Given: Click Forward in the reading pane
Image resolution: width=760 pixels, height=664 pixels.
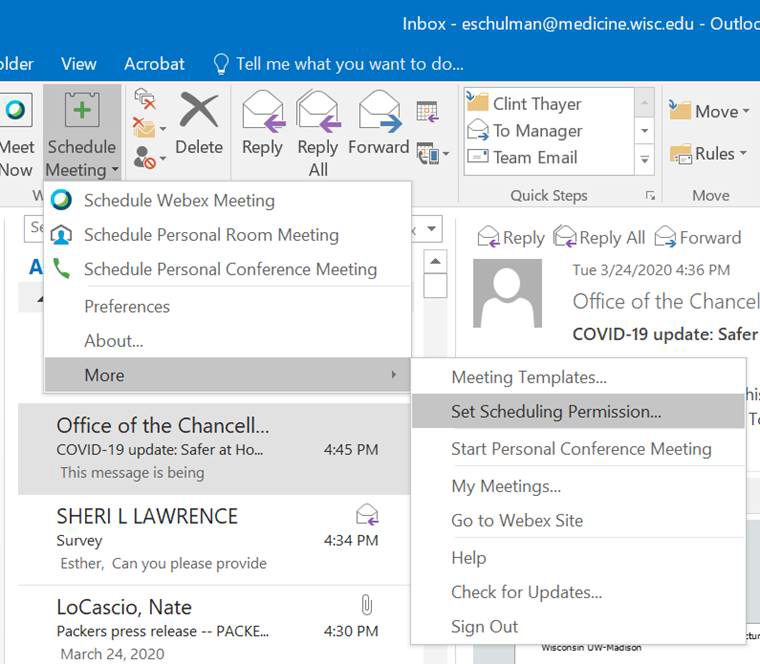Looking at the screenshot, I should tap(698, 237).
